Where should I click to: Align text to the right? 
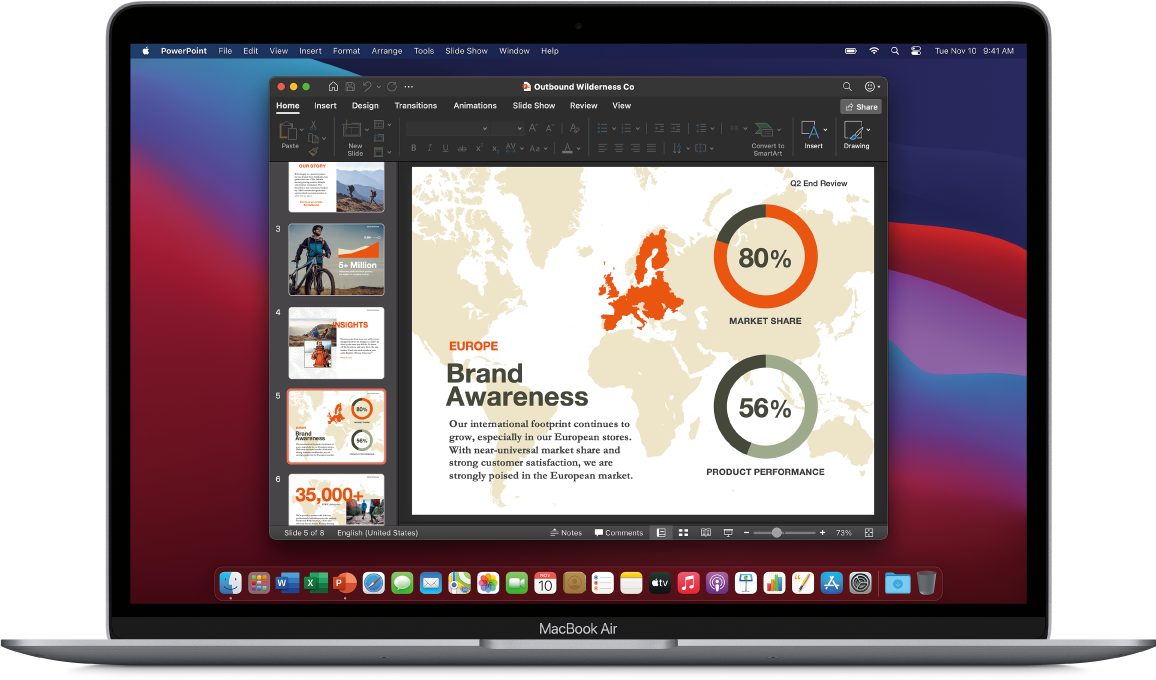[635, 148]
